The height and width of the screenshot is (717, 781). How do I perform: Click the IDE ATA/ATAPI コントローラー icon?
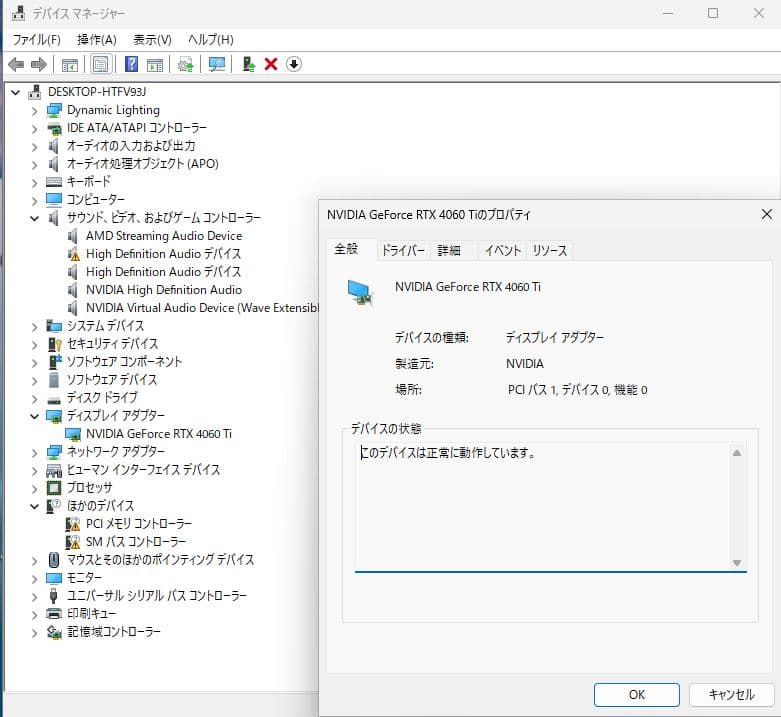[x=54, y=128]
